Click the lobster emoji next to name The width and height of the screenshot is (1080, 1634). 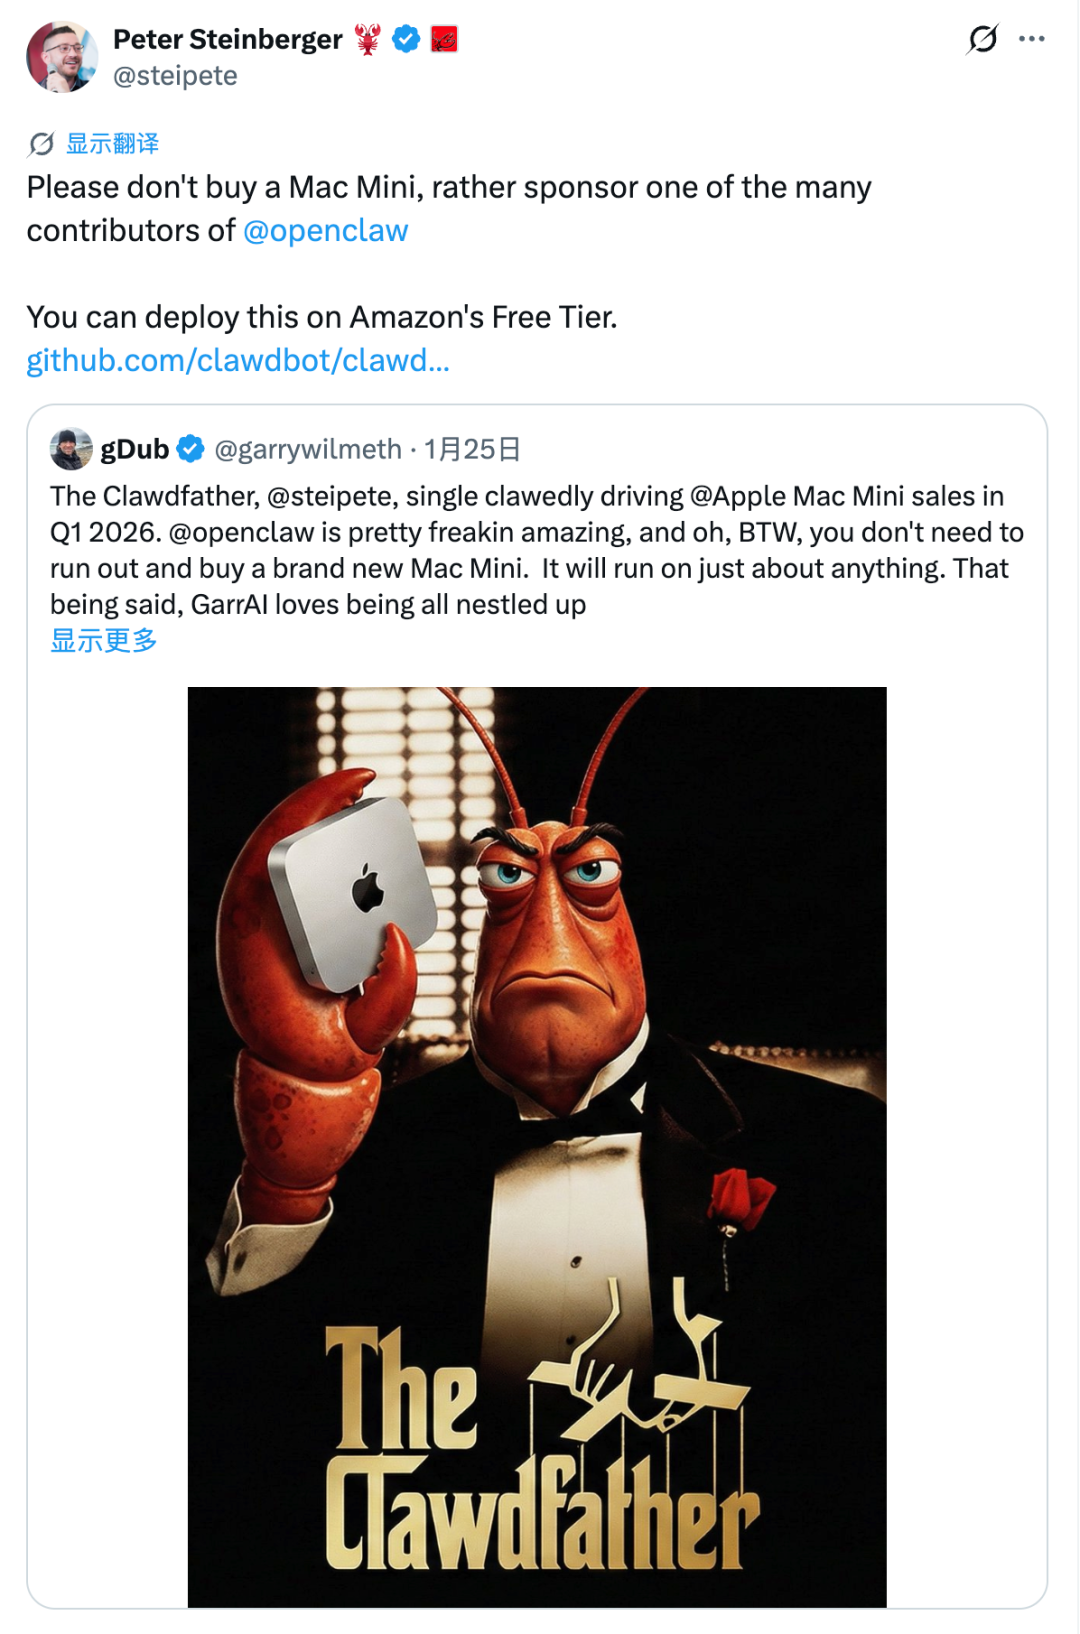click(x=368, y=39)
